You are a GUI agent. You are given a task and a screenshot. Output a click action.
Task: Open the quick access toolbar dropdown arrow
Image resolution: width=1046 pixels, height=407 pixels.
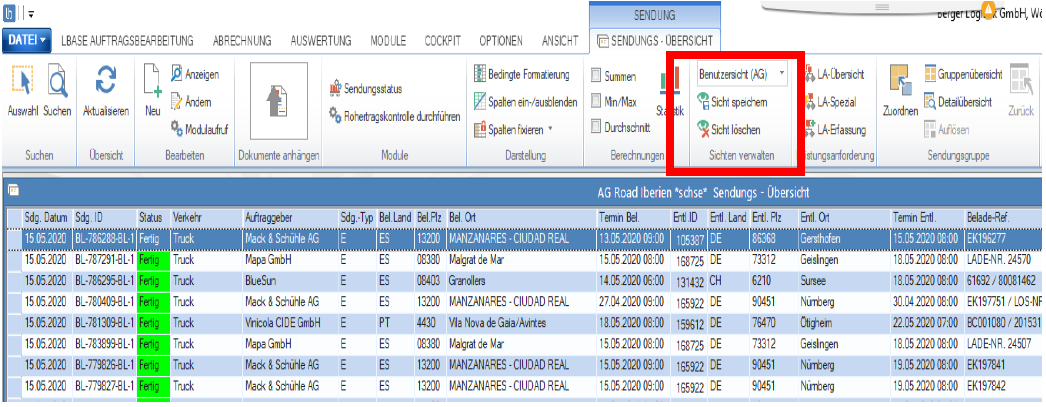click(31, 13)
